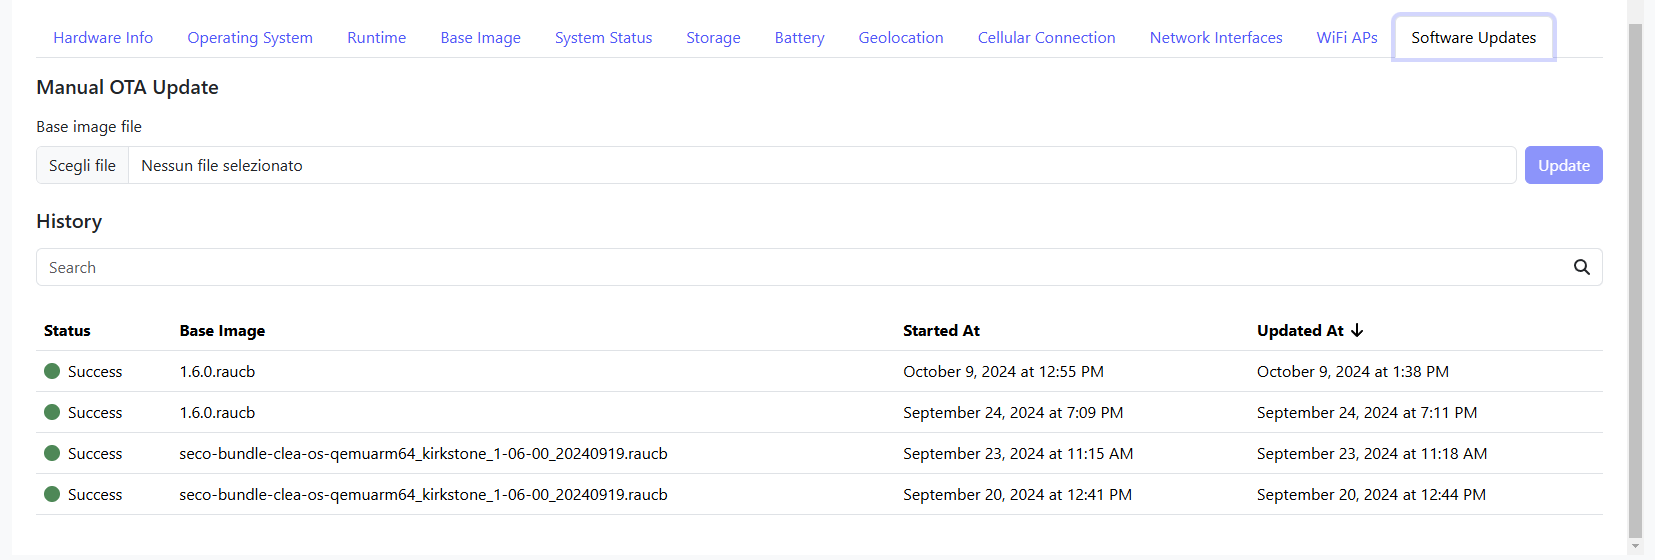The height and width of the screenshot is (560, 1655).
Task: Click green status dot of October 9 update
Action: [x=52, y=371]
